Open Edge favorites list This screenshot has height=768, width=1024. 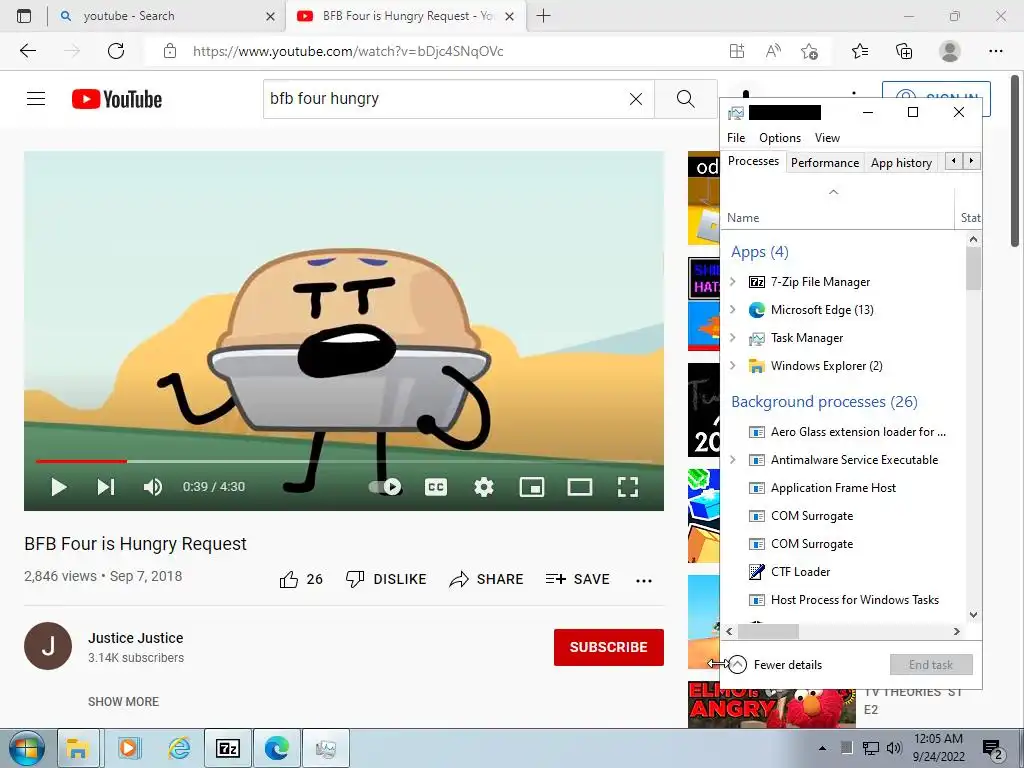coord(860,51)
